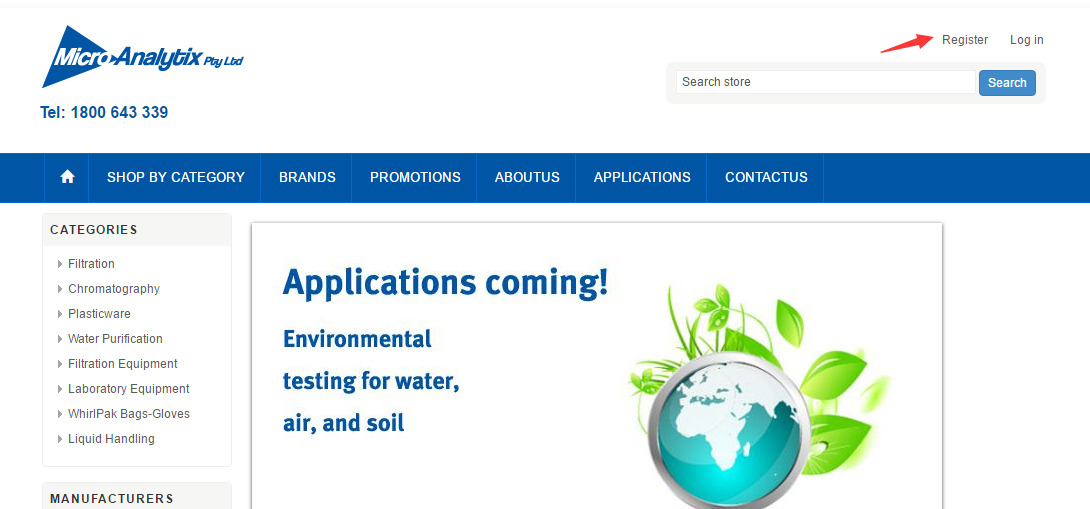Click the blue Search button
The height and width of the screenshot is (509, 1090).
[x=1007, y=83]
